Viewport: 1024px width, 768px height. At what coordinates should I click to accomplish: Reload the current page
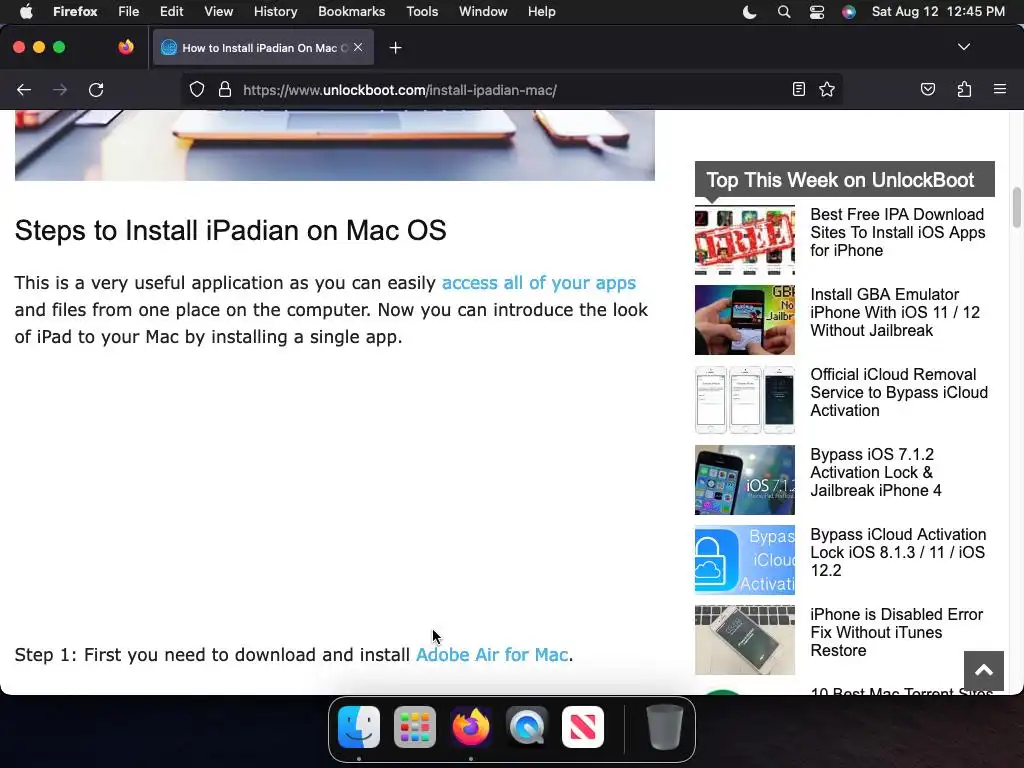(x=96, y=90)
